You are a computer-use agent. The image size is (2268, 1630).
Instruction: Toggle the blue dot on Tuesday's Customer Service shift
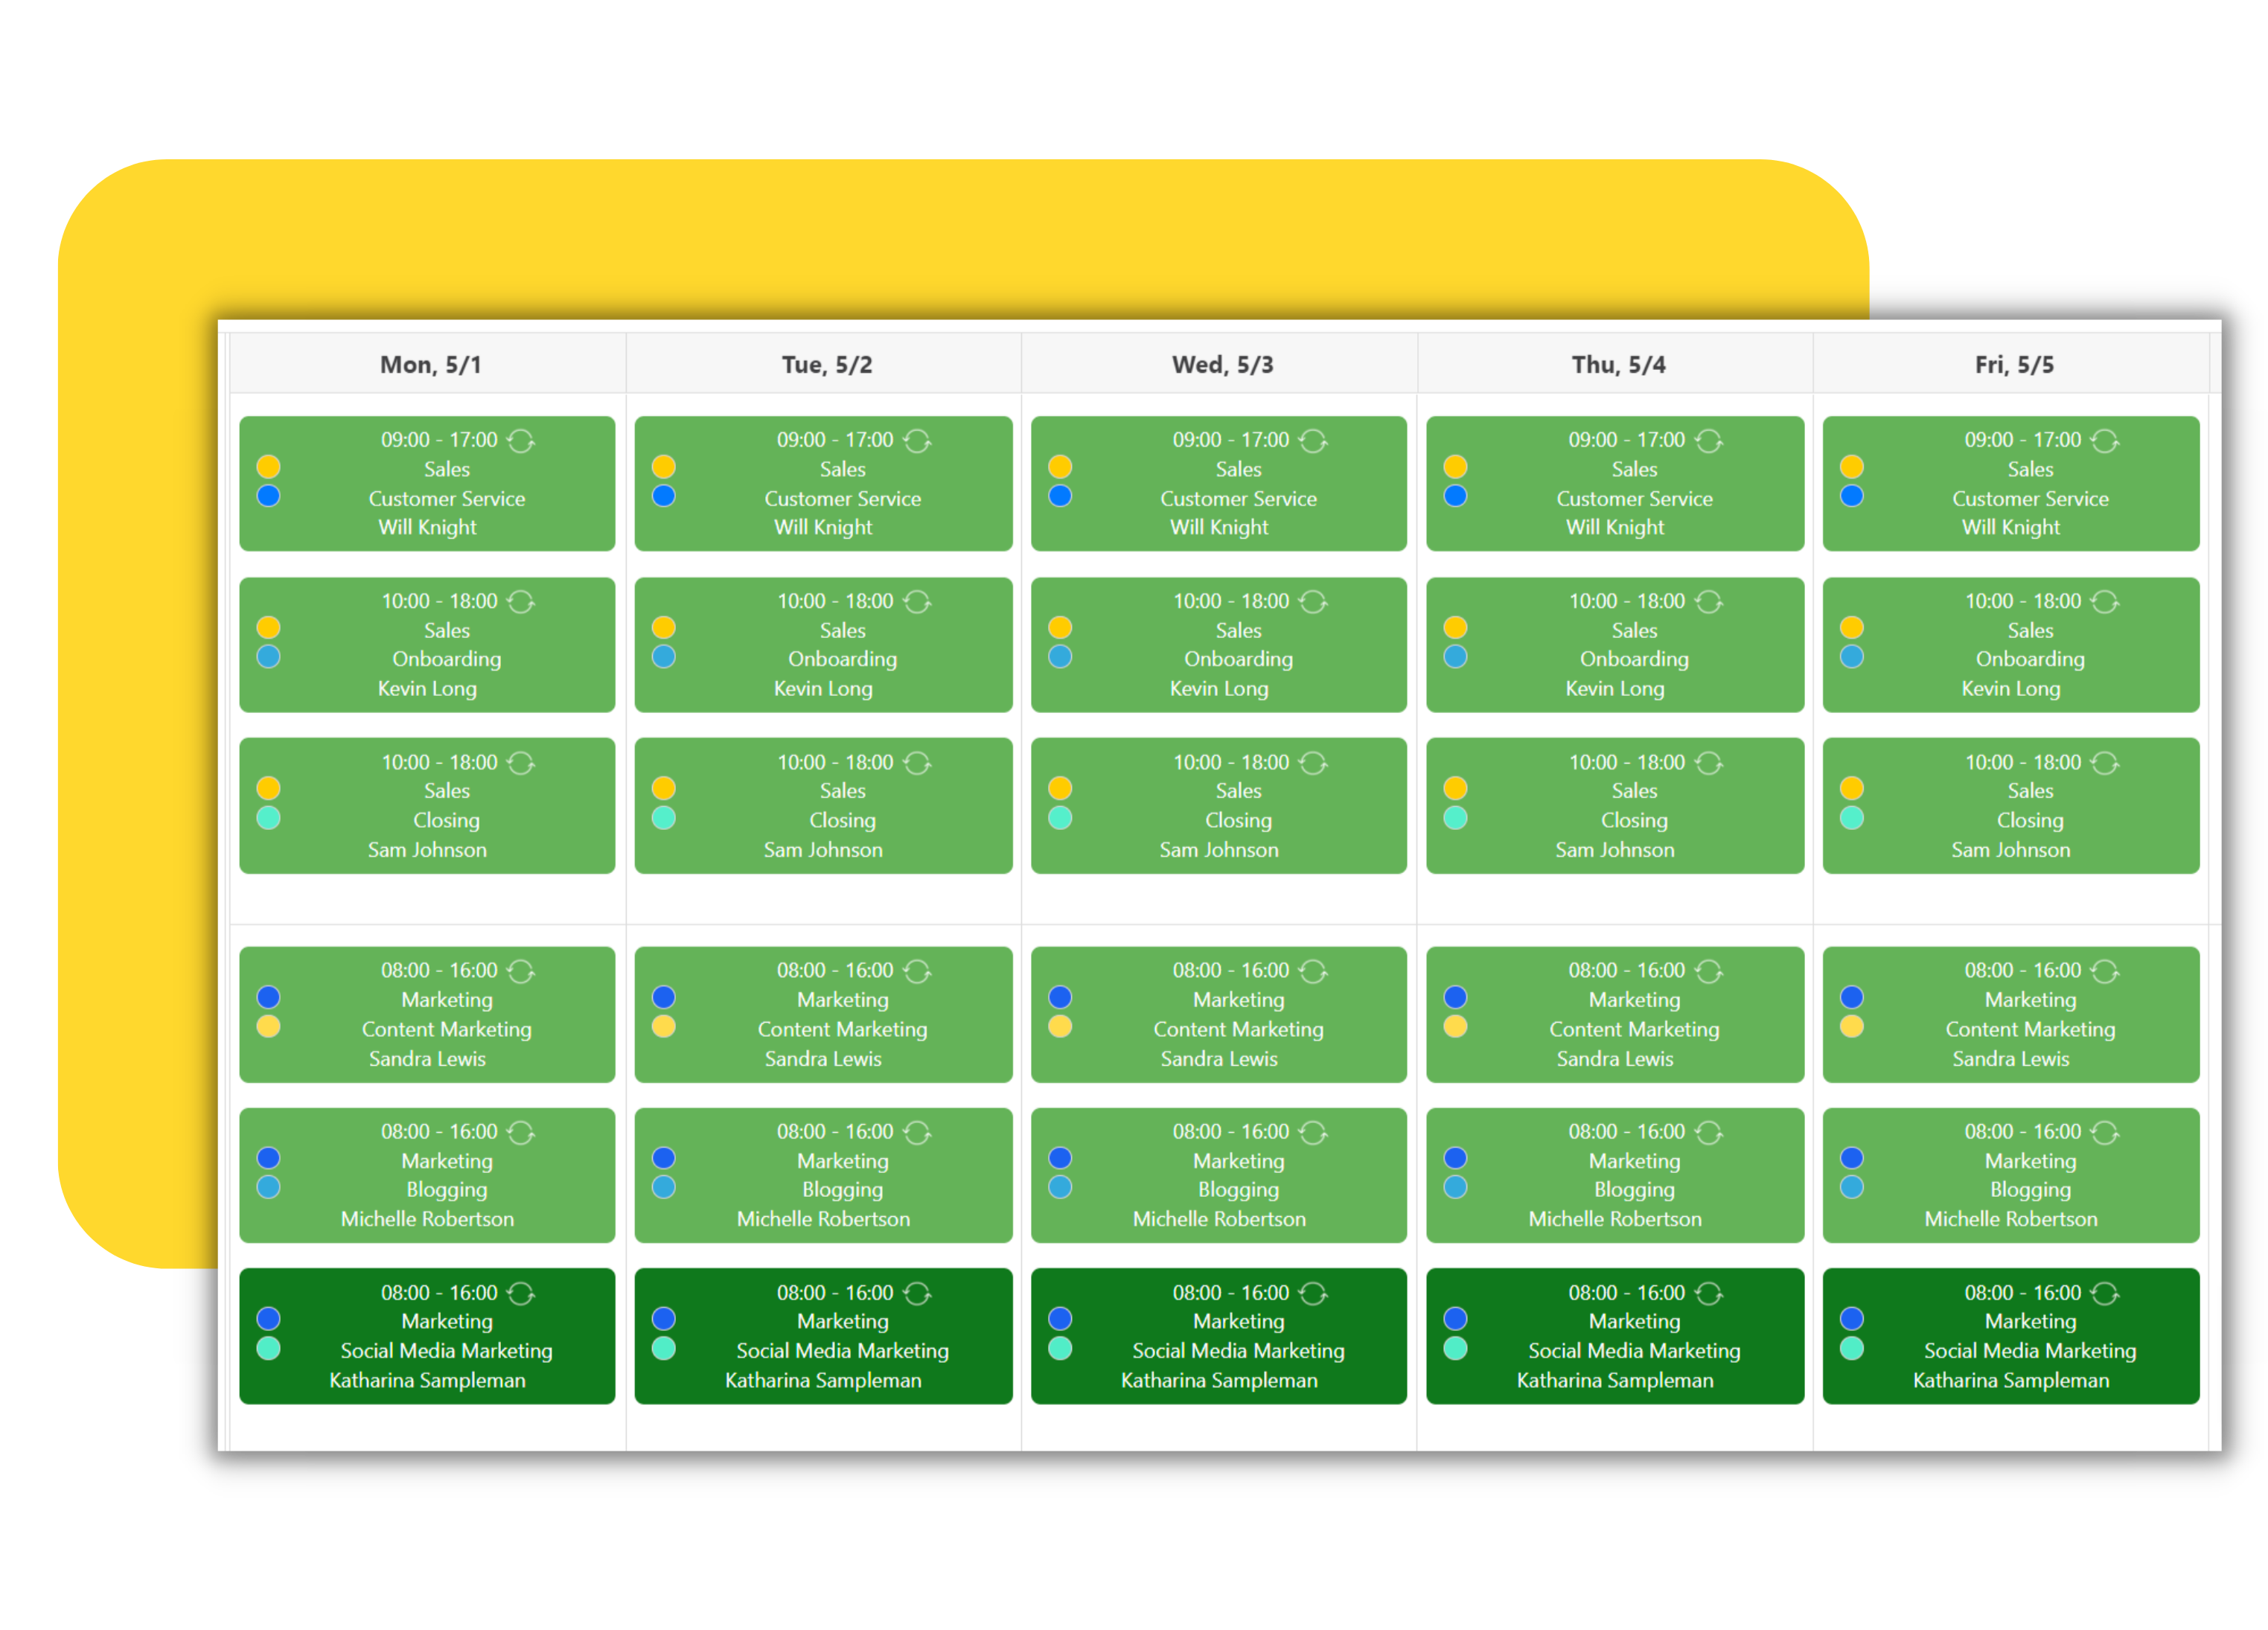pos(664,496)
